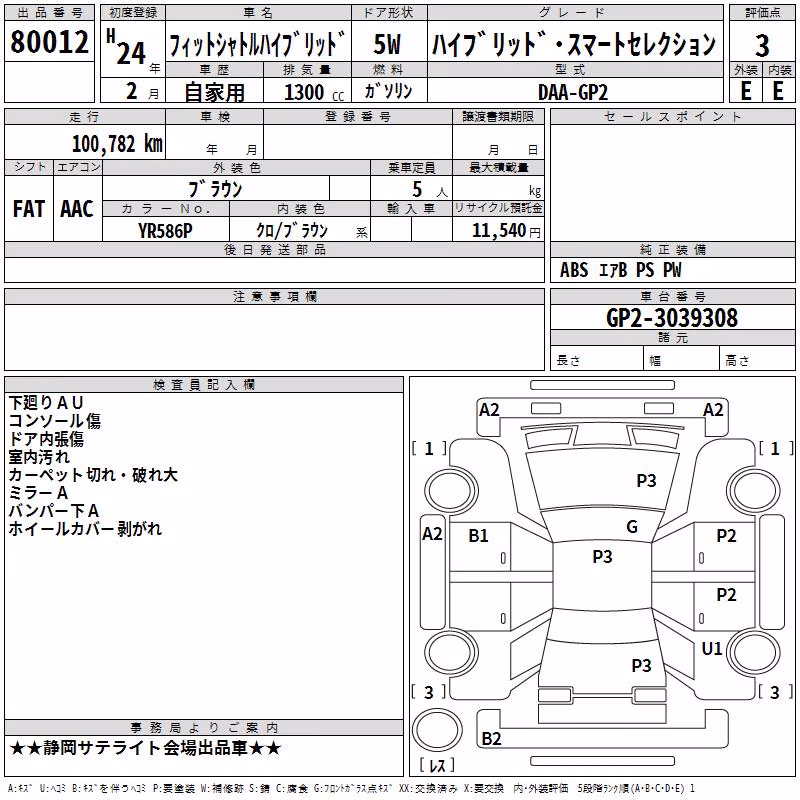The image size is (800, 800).
Task: Click inspector note バンパー下A
Action: (54, 511)
